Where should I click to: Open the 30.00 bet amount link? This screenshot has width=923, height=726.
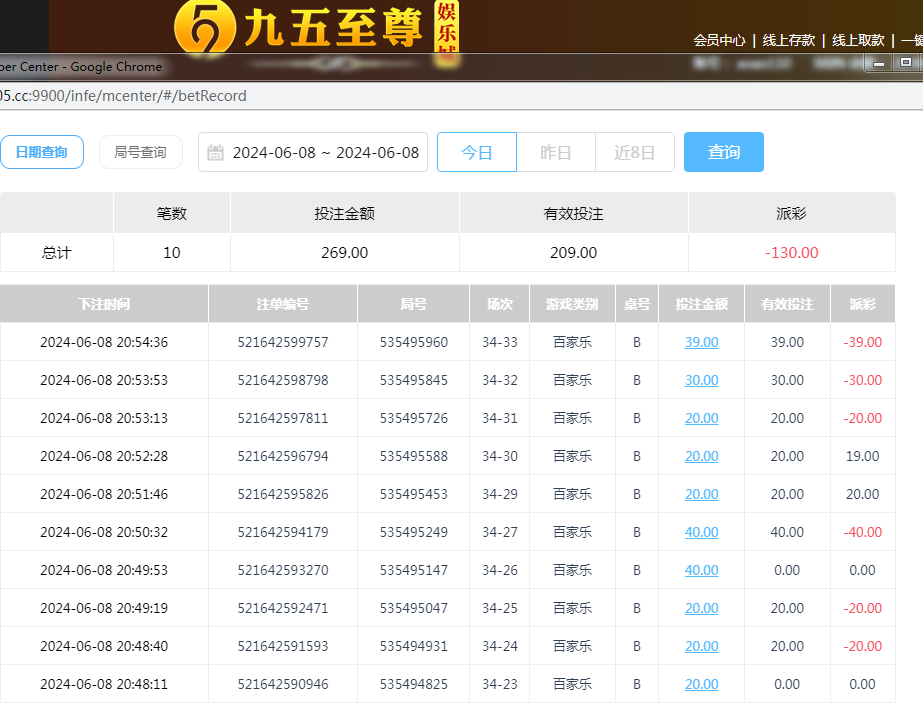pyautogui.click(x=701, y=380)
